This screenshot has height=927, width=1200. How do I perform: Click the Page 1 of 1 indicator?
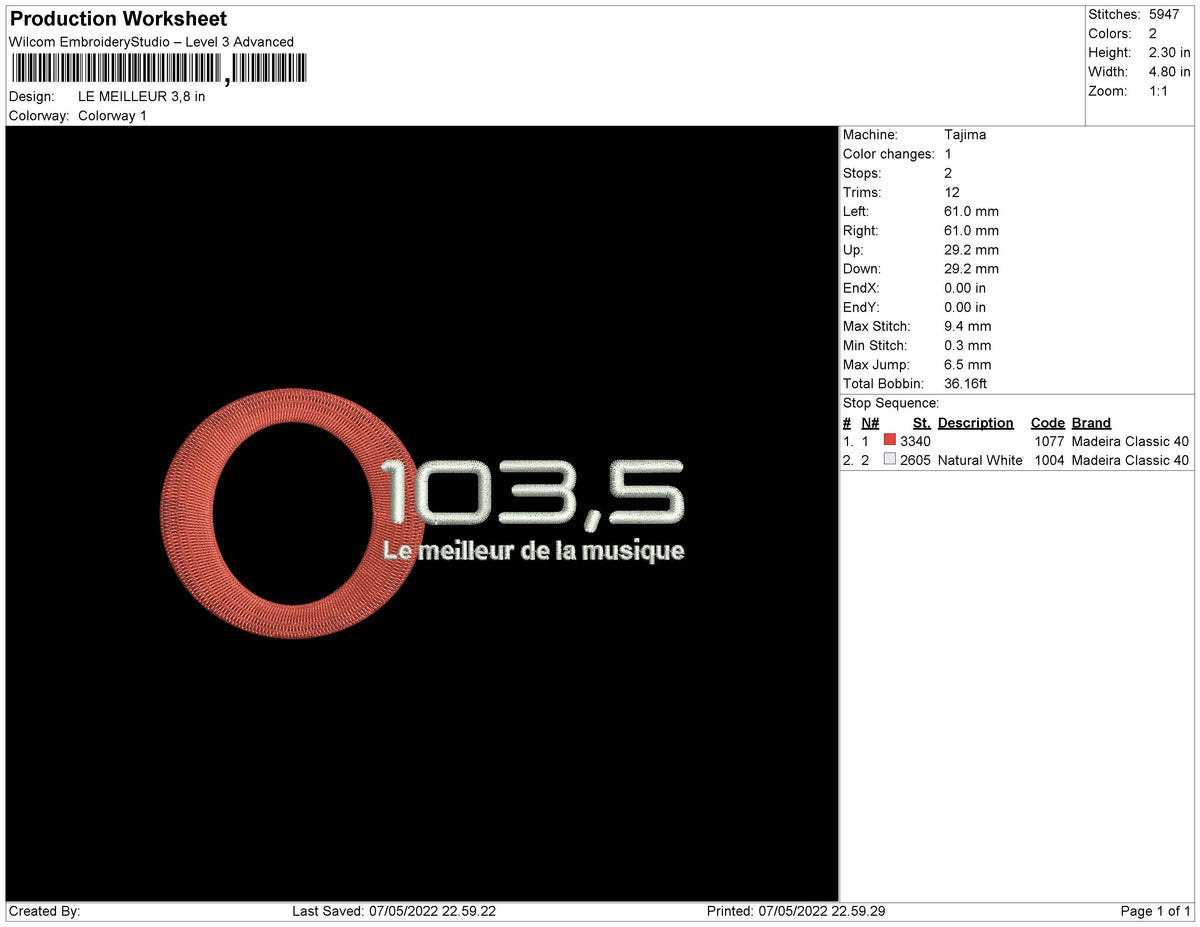(x=1155, y=911)
